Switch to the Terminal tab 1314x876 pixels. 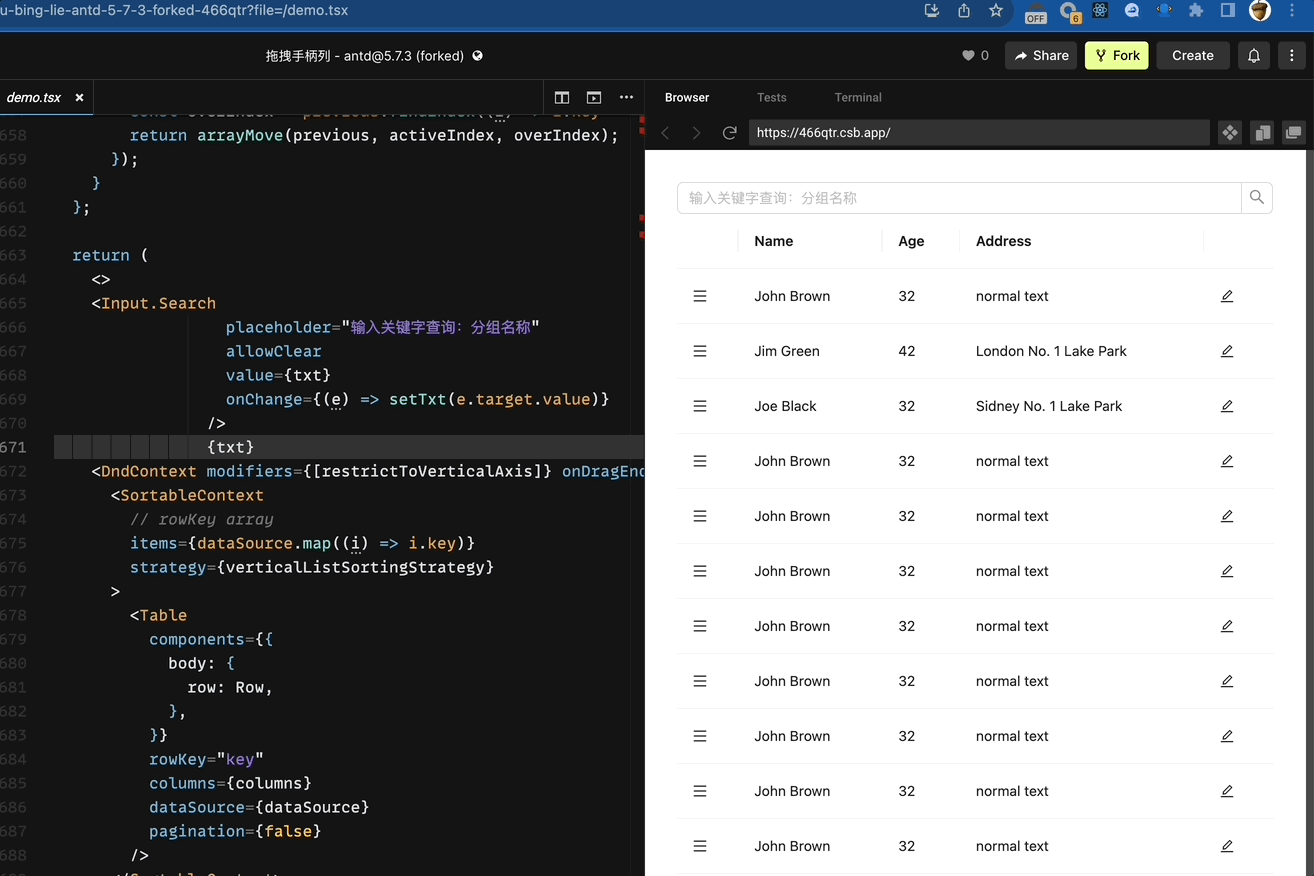point(857,97)
